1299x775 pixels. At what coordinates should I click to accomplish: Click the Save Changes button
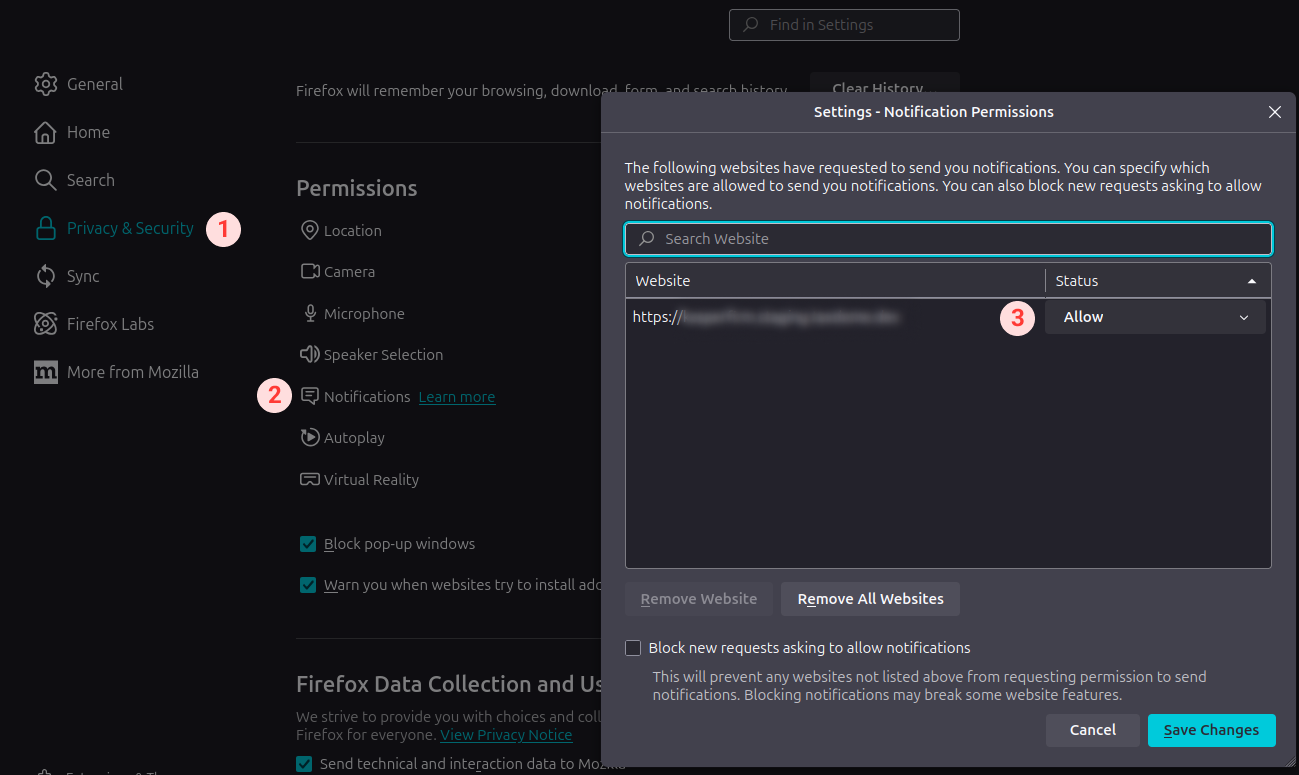click(x=1211, y=730)
